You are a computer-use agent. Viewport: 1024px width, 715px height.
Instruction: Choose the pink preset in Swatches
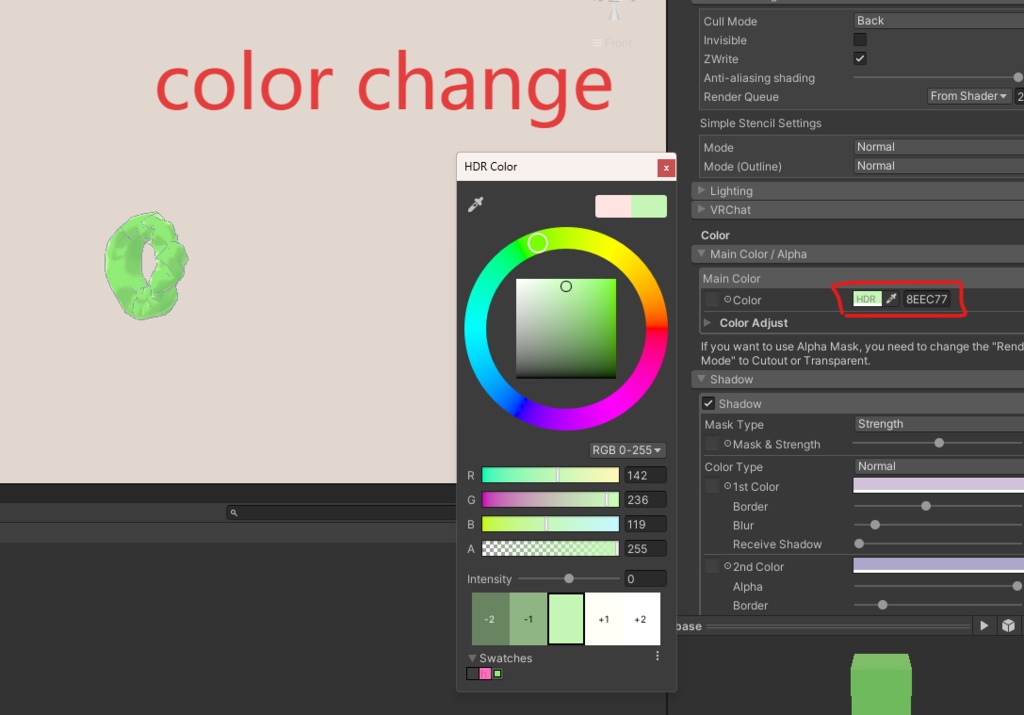click(485, 674)
